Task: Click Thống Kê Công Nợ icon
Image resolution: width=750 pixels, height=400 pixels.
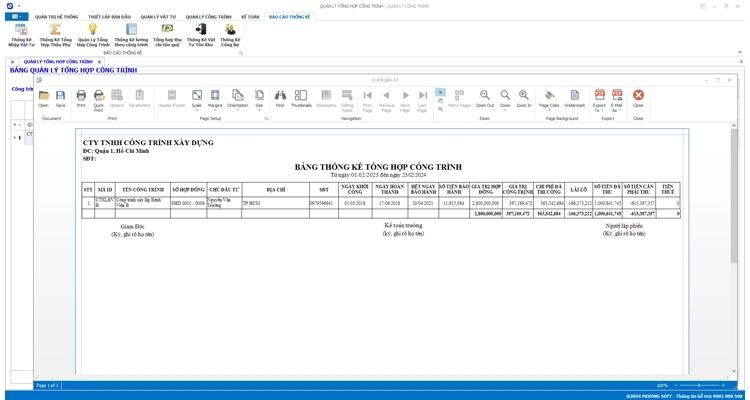Action: (230, 35)
